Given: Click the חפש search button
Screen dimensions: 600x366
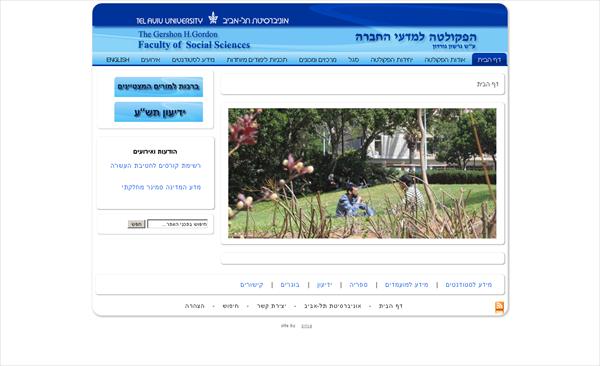Looking at the screenshot, I should [137, 224].
